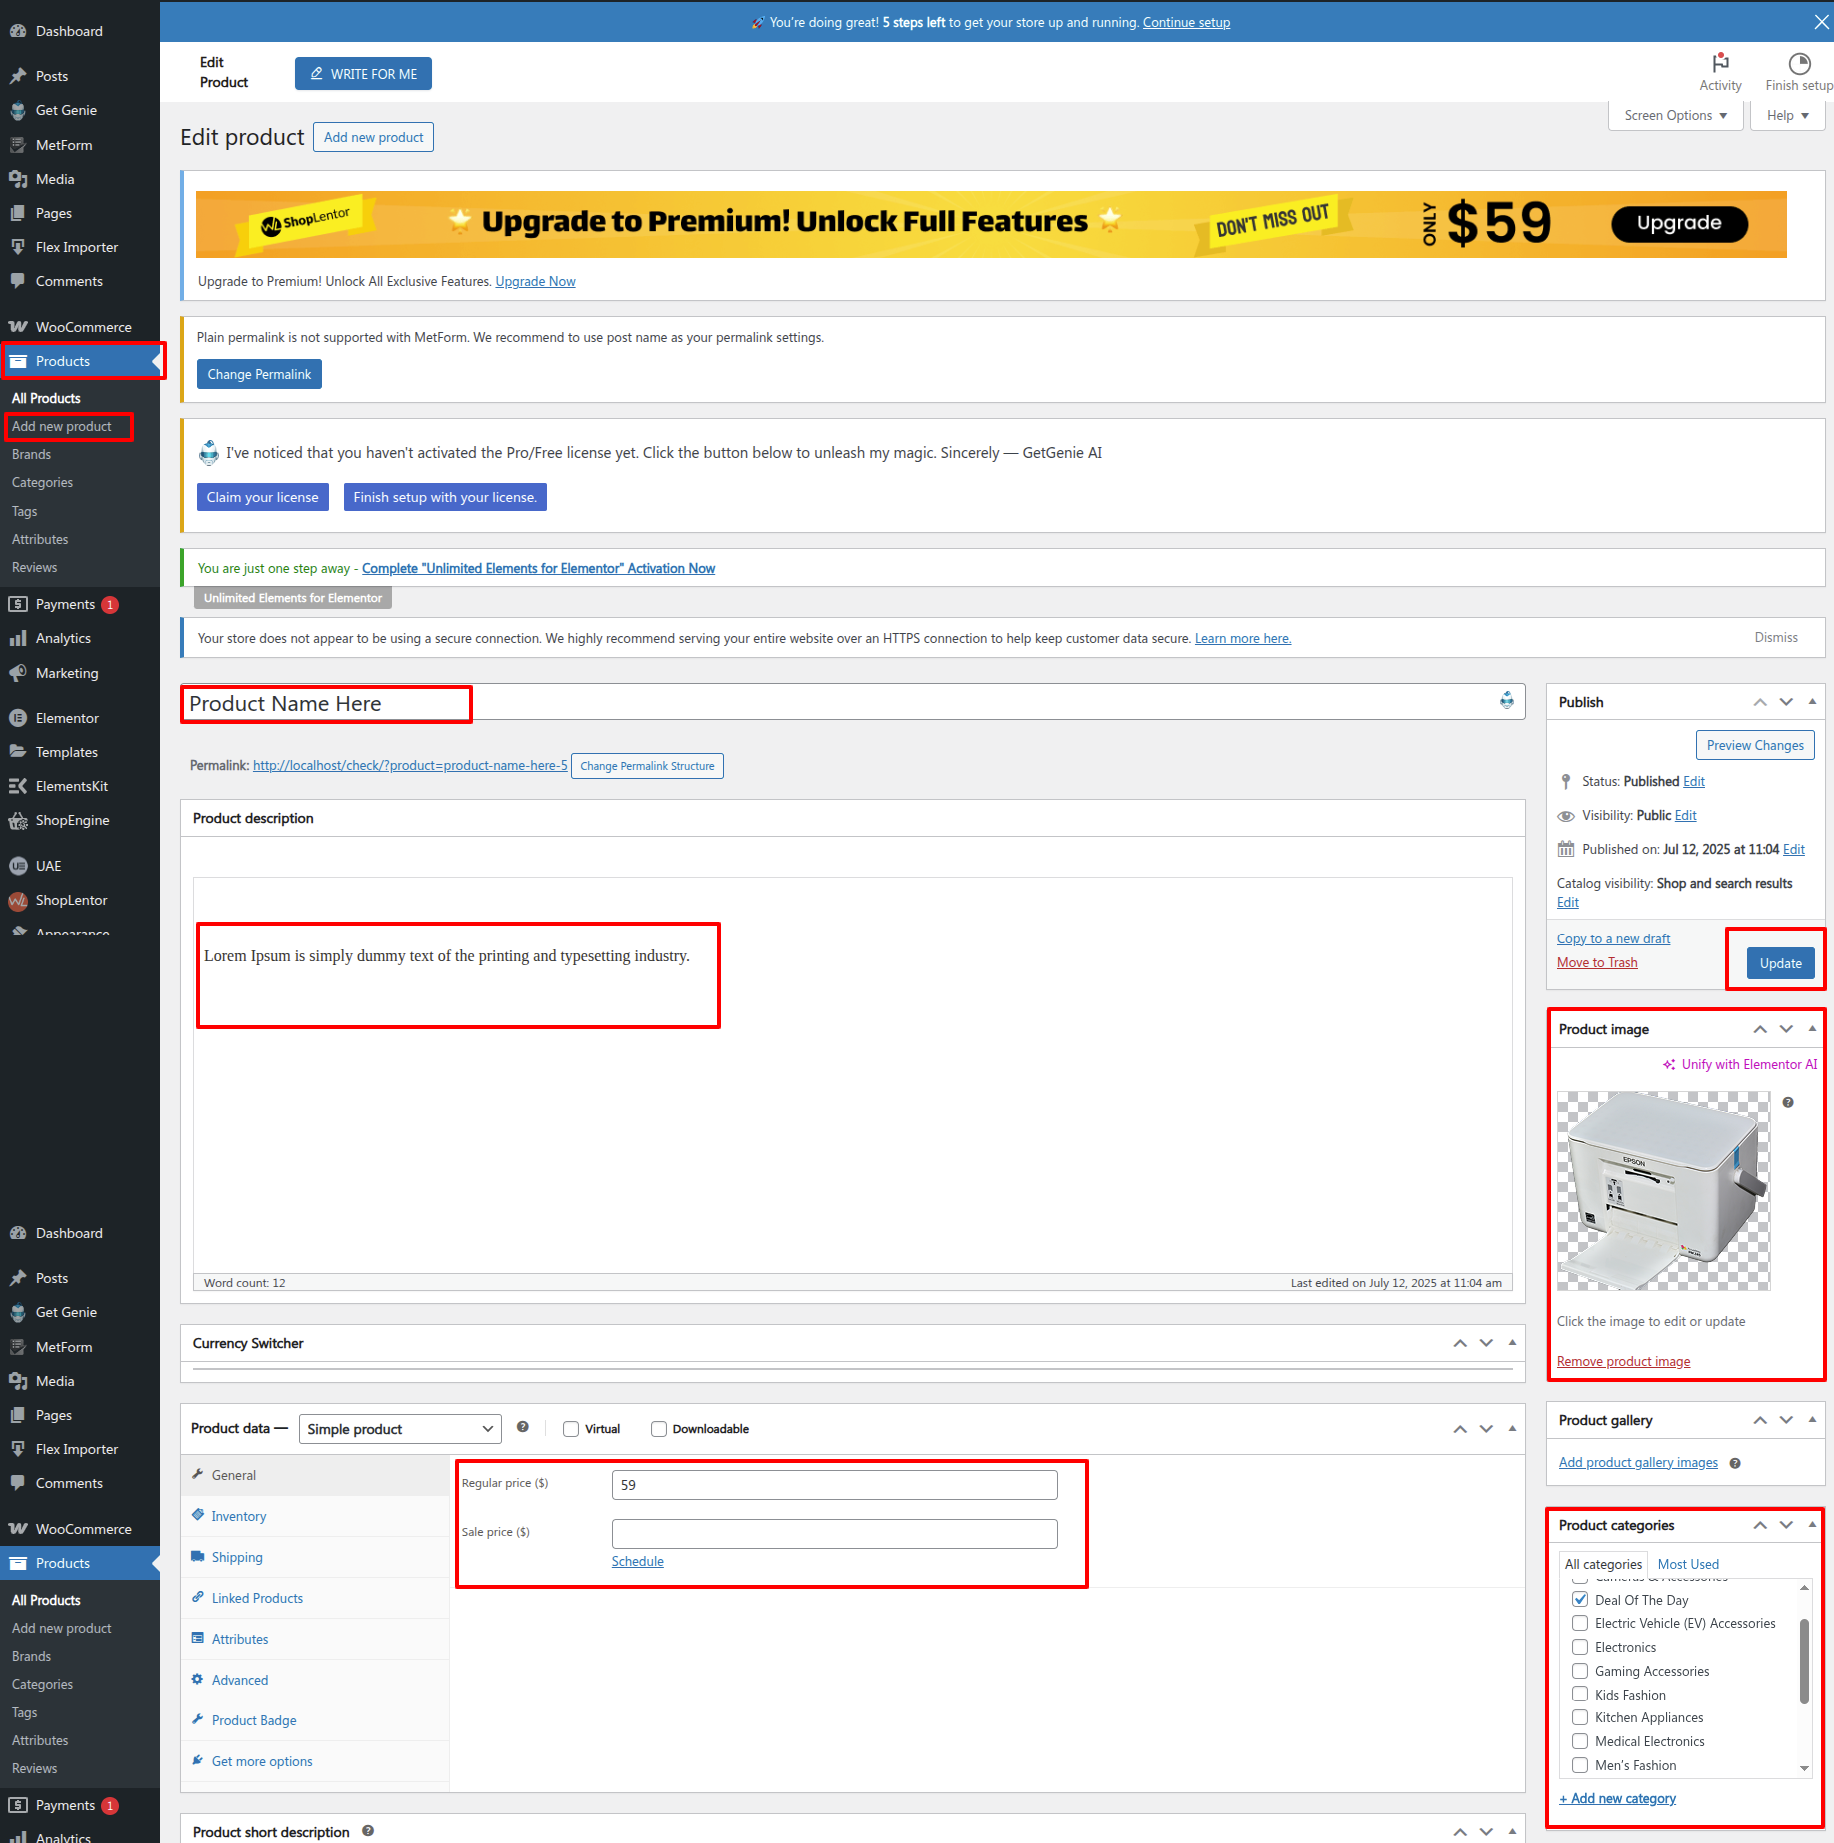Click the Shipping truck icon
1834x1843 pixels.
point(198,1556)
